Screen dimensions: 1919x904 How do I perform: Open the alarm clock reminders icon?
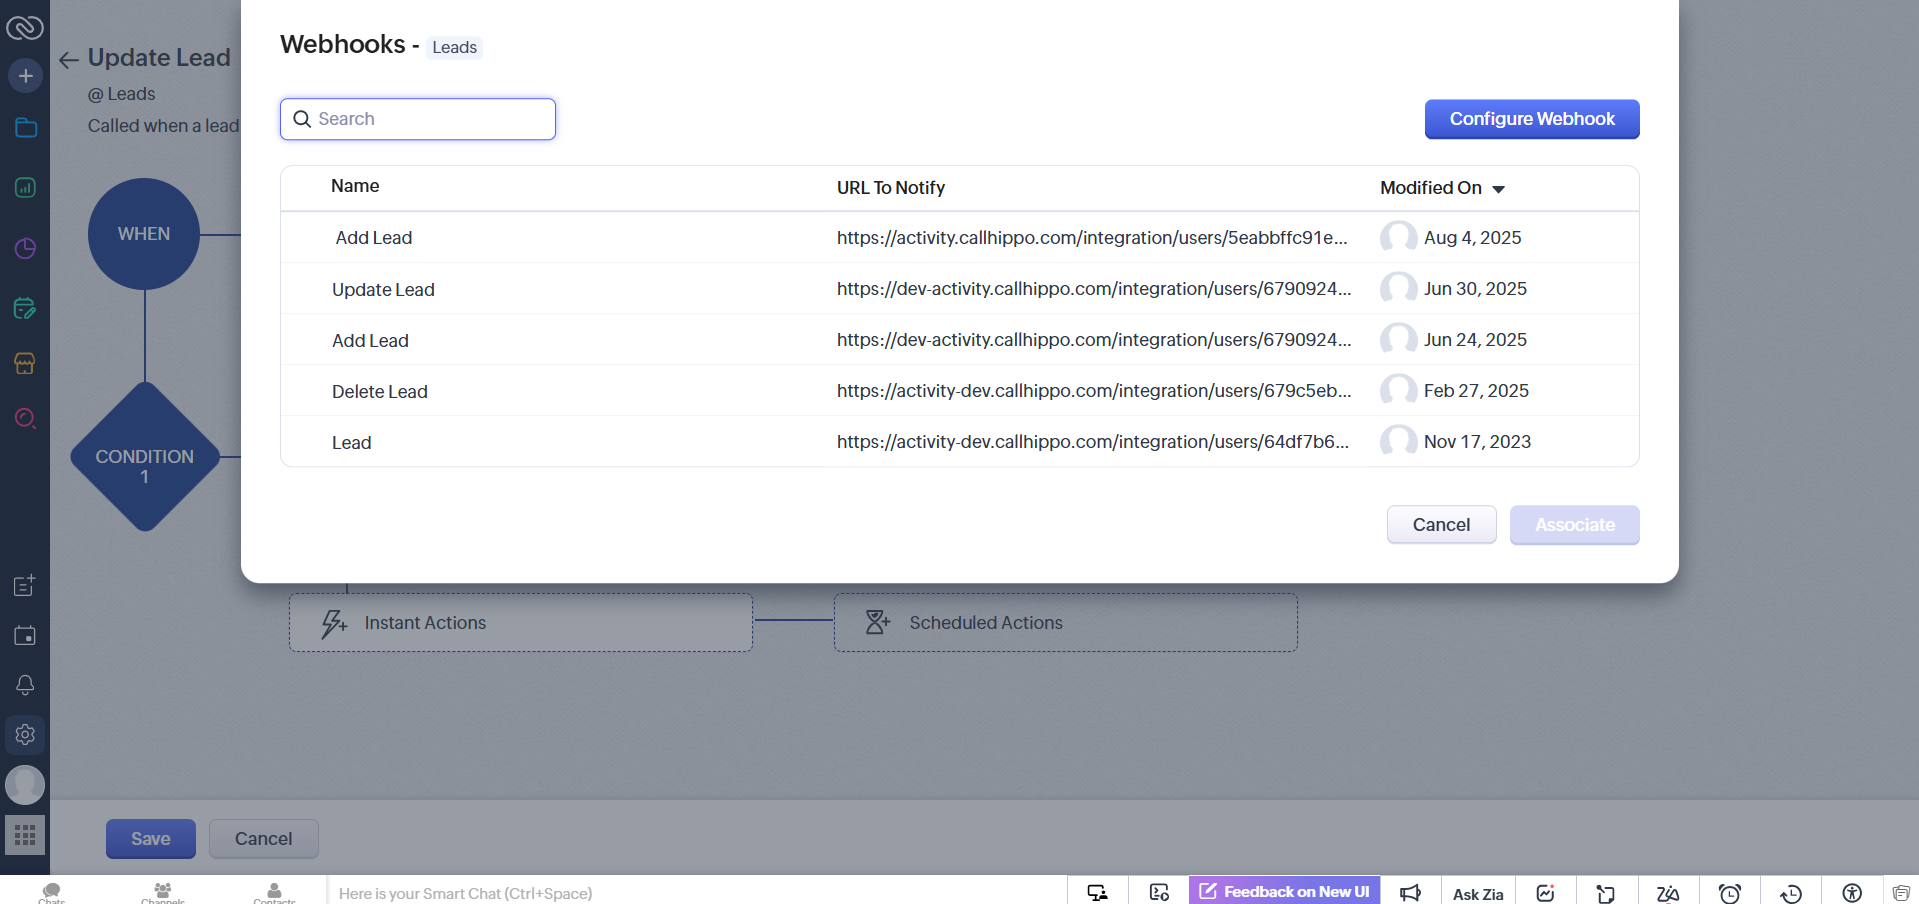coord(1730,893)
